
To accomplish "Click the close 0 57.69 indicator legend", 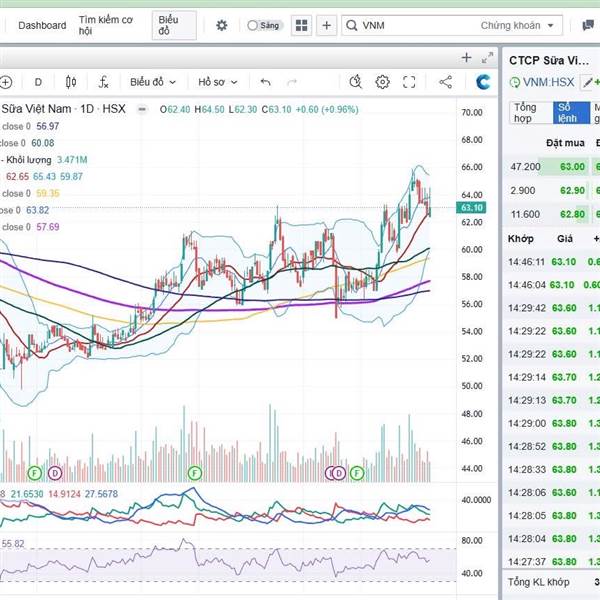I will pyautogui.click(x=30, y=227).
